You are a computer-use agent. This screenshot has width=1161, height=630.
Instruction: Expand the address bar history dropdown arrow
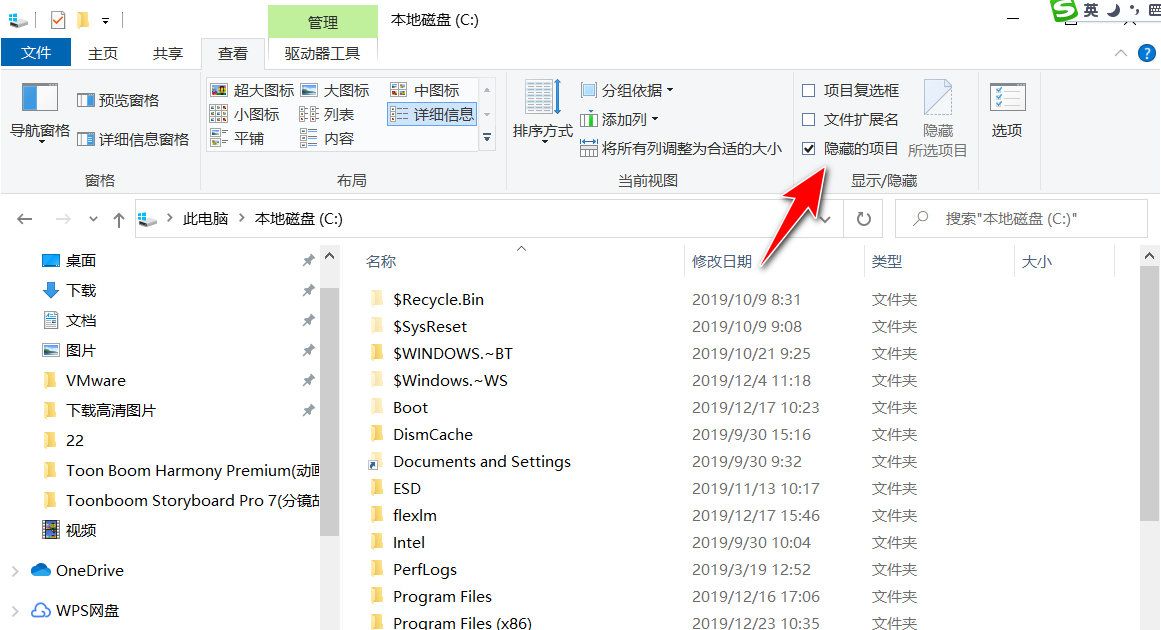(x=824, y=218)
